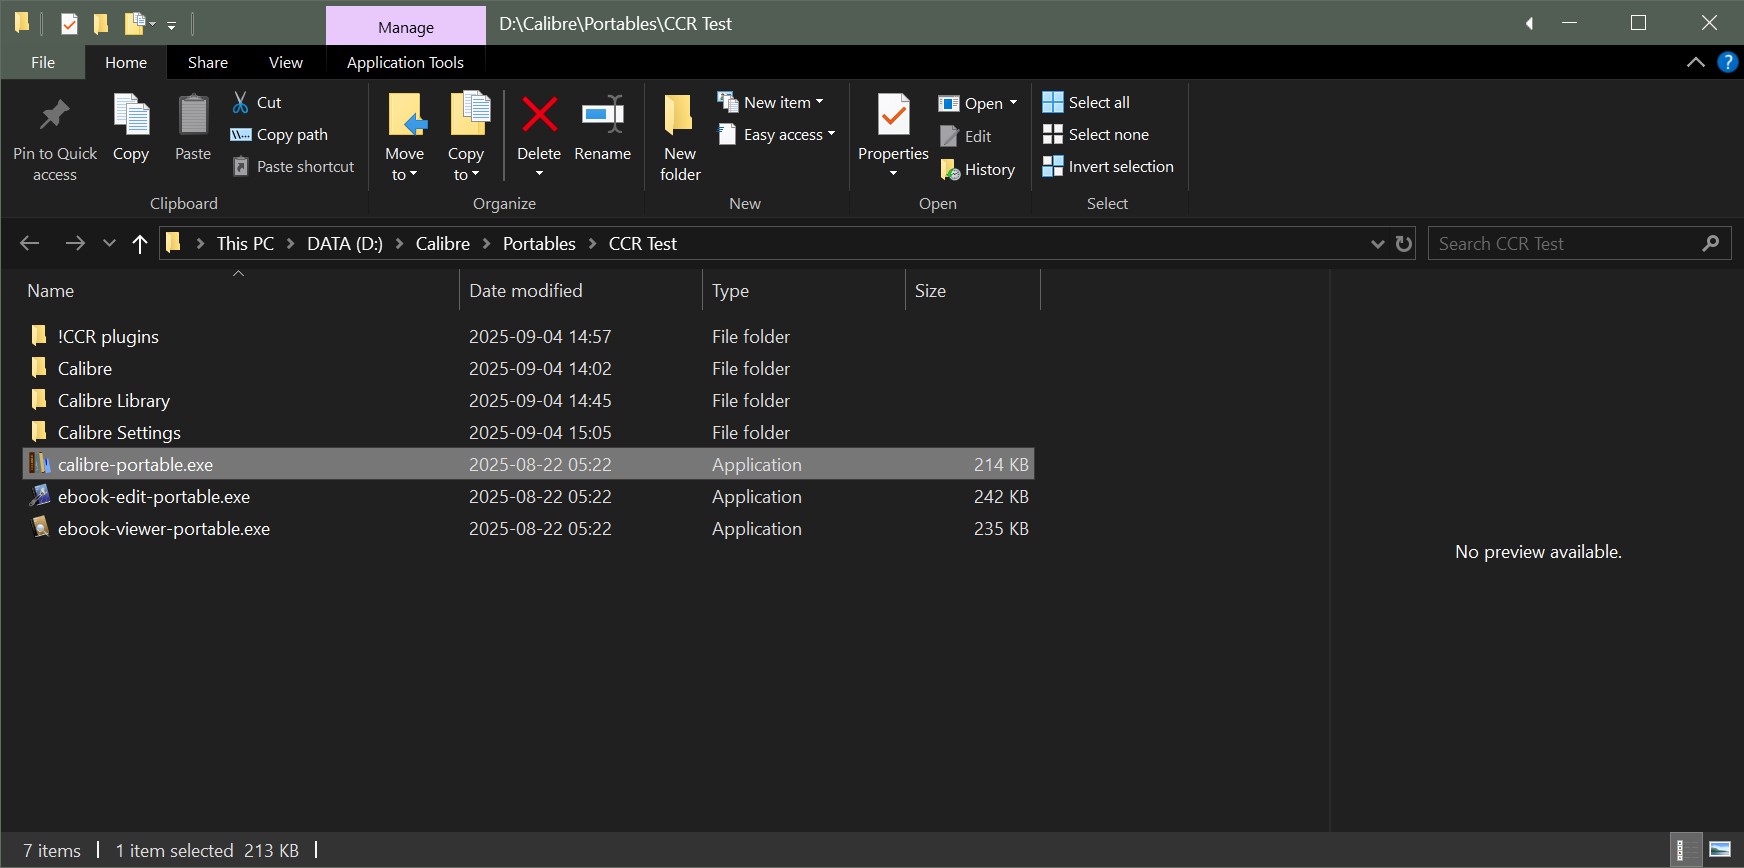Click the 242 KB size cell
The image size is (1744, 868).
click(1001, 496)
